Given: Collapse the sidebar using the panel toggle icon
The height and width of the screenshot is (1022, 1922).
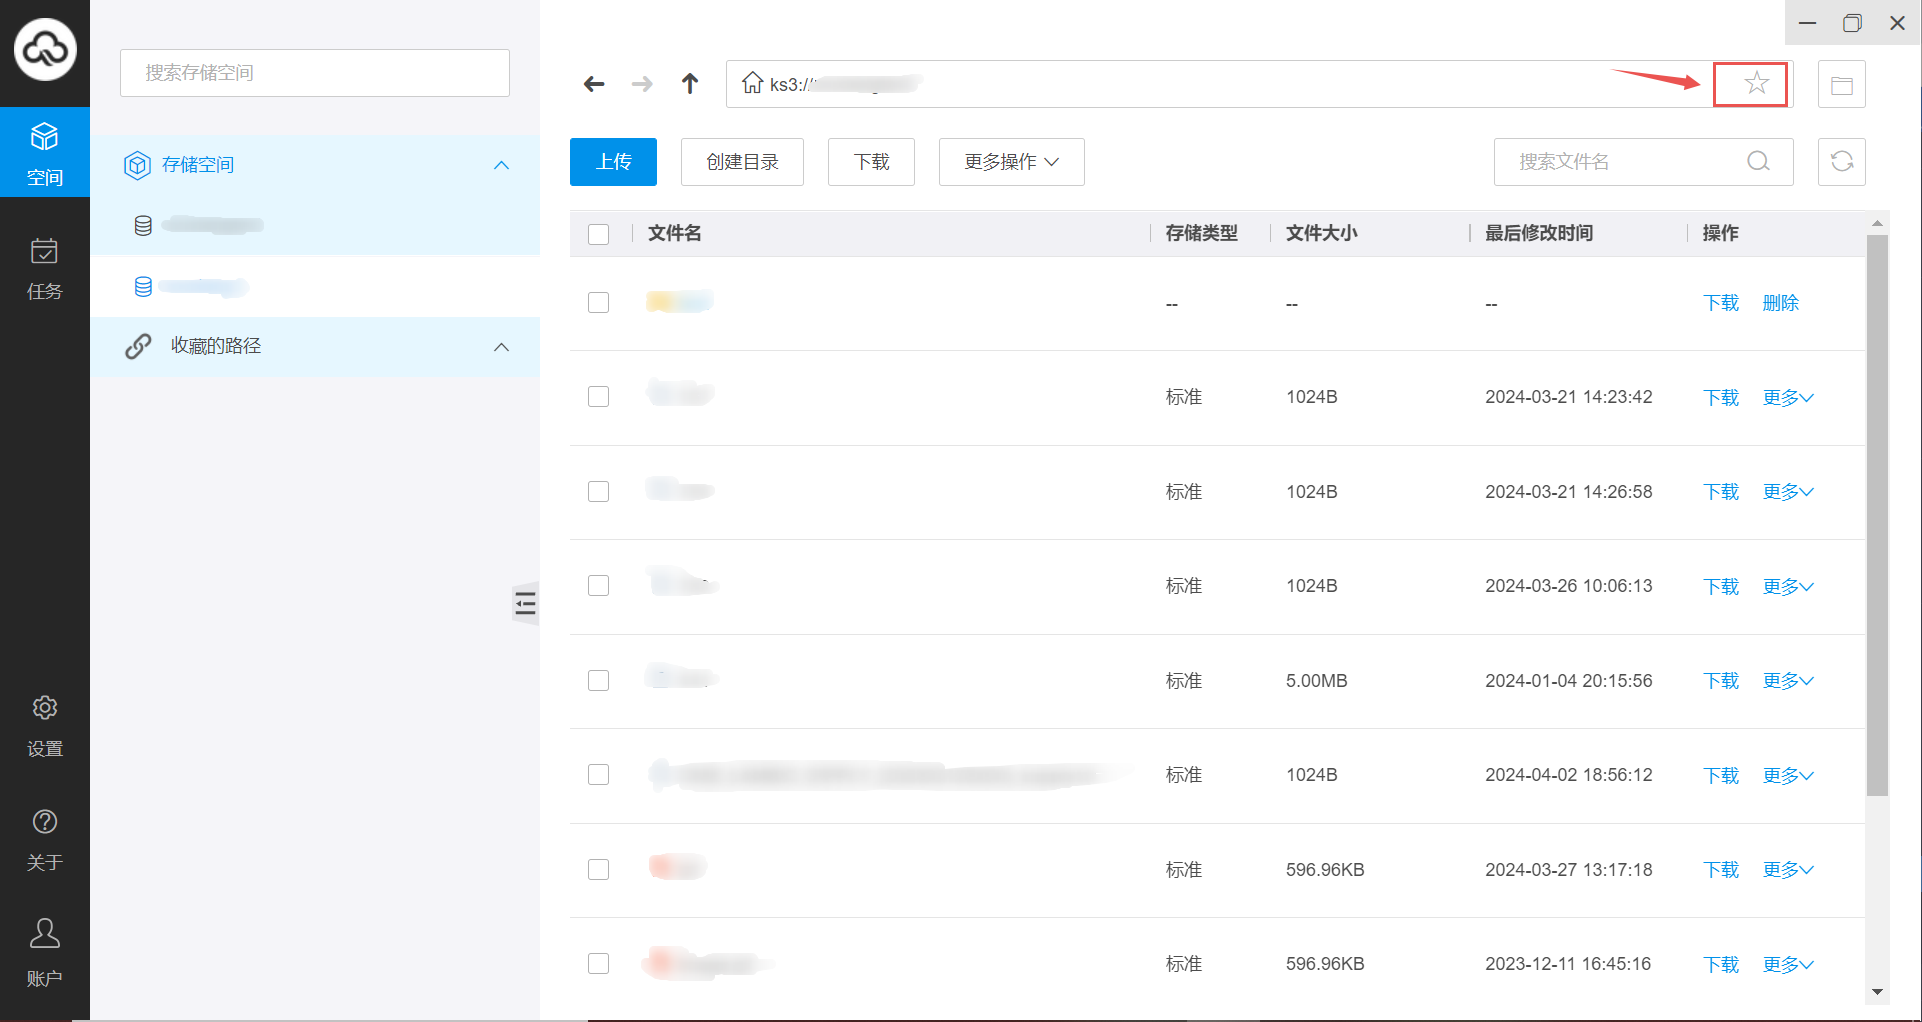Looking at the screenshot, I should [x=525, y=603].
